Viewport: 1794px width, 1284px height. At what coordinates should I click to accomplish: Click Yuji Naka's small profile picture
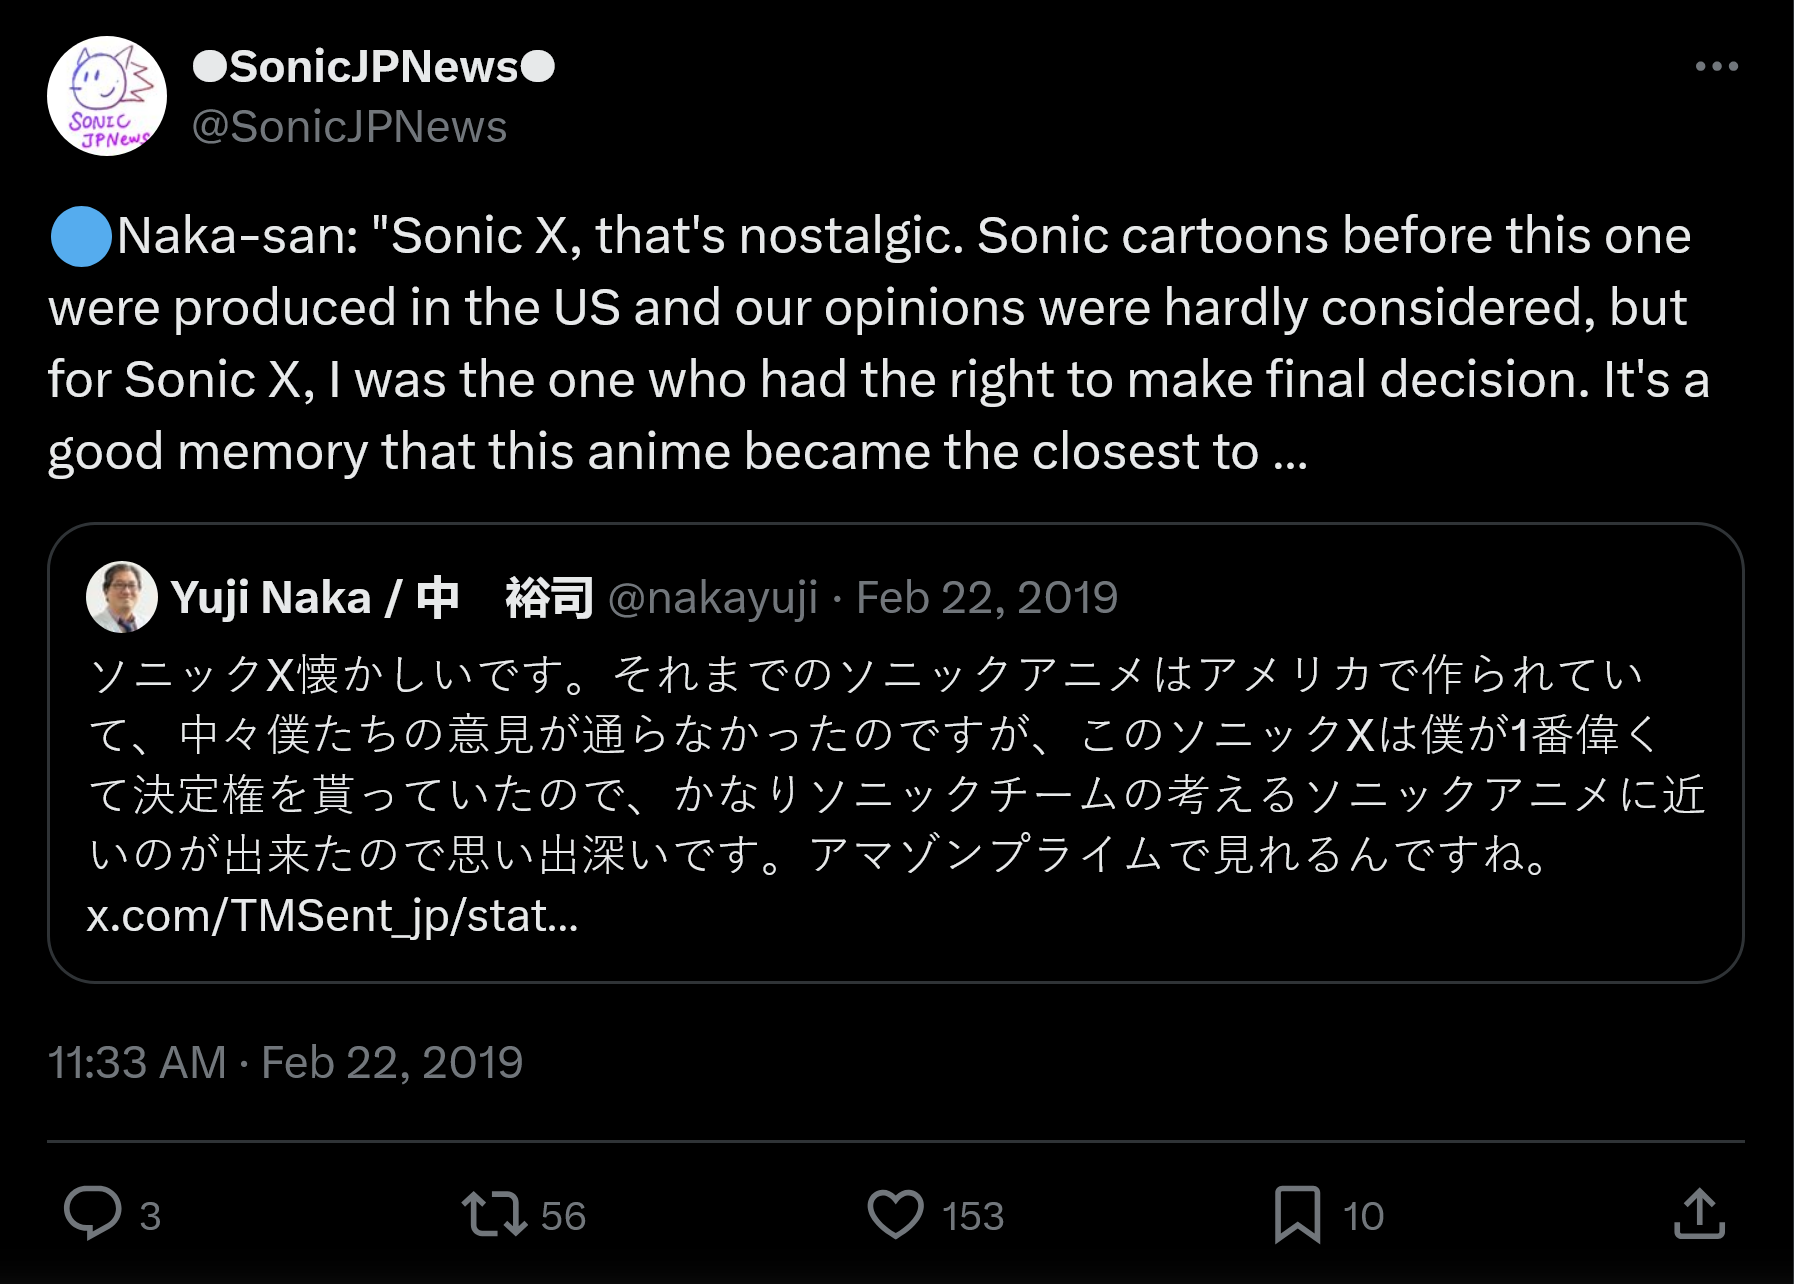click(x=122, y=597)
